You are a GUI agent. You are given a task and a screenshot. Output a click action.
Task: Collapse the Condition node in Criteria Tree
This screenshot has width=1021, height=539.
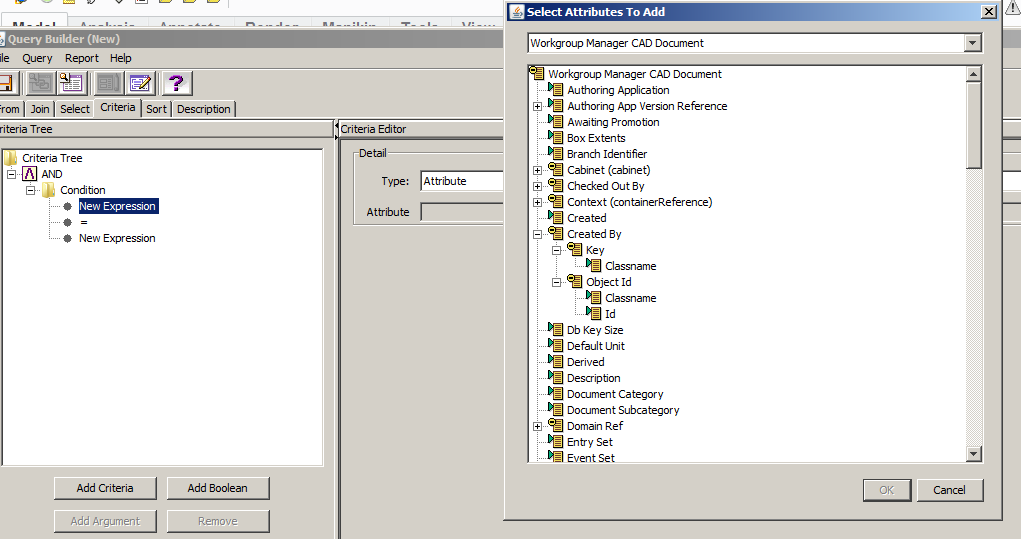point(30,190)
